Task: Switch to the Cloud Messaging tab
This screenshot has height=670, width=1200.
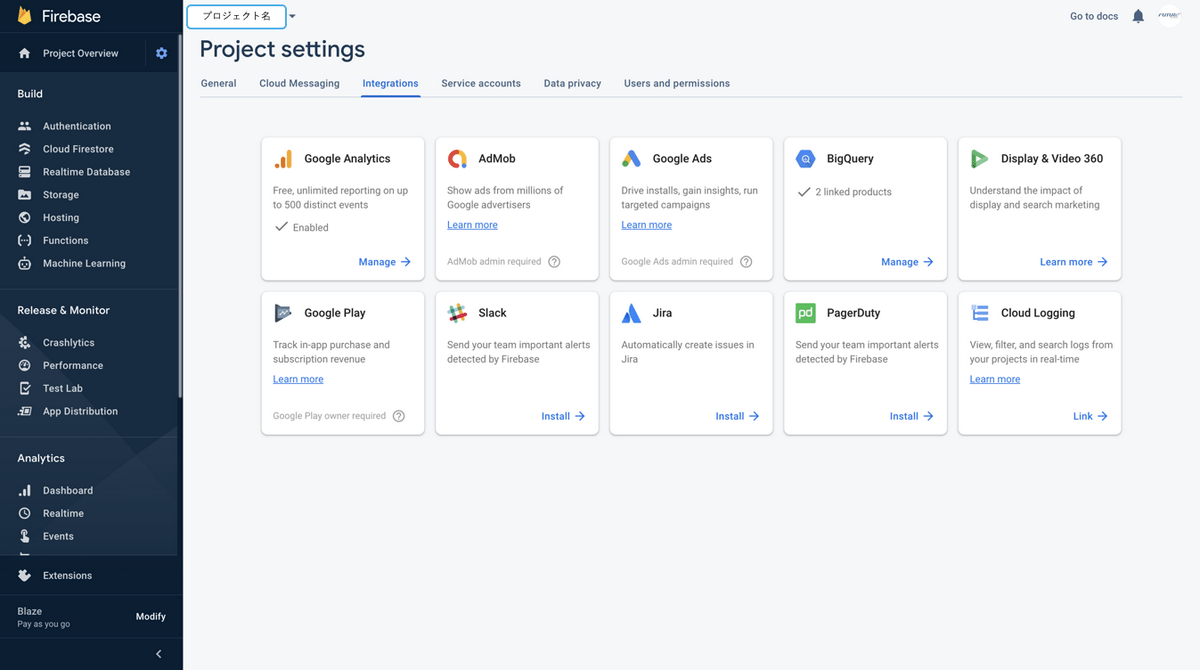Action: 299,84
